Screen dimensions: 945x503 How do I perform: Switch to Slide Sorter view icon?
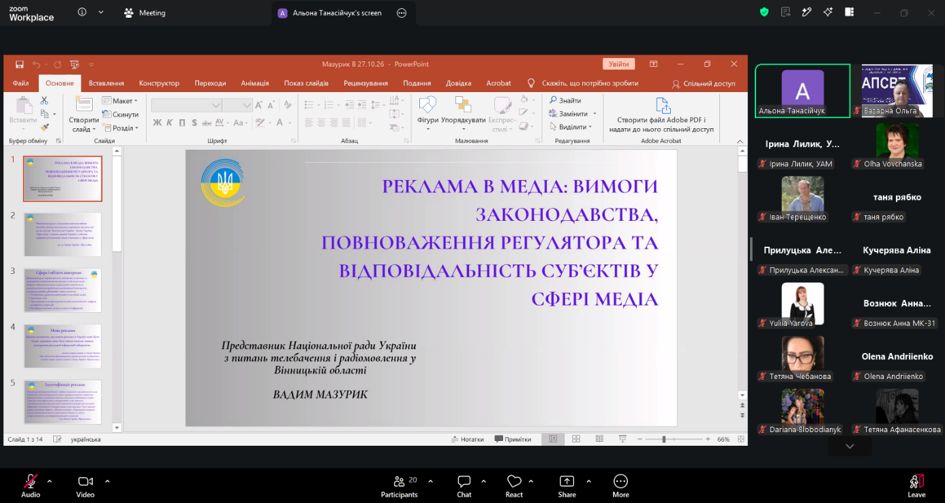(x=576, y=439)
